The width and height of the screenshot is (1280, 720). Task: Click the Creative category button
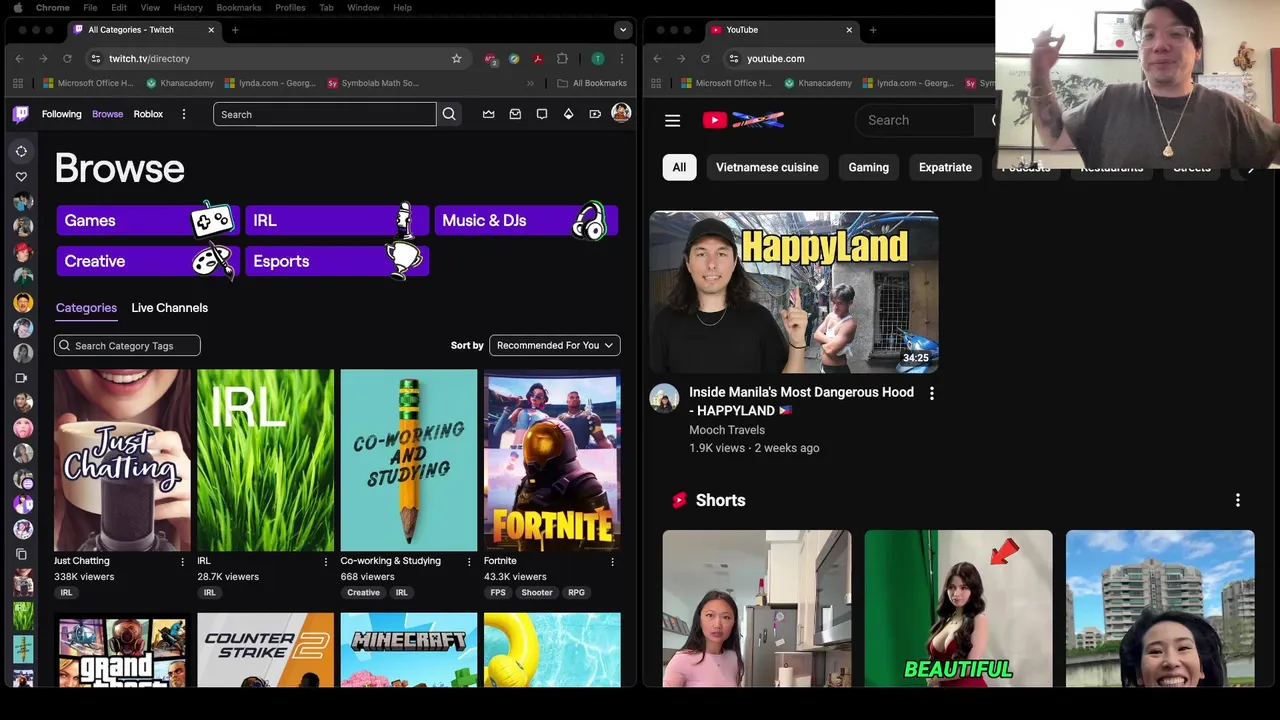(146, 261)
